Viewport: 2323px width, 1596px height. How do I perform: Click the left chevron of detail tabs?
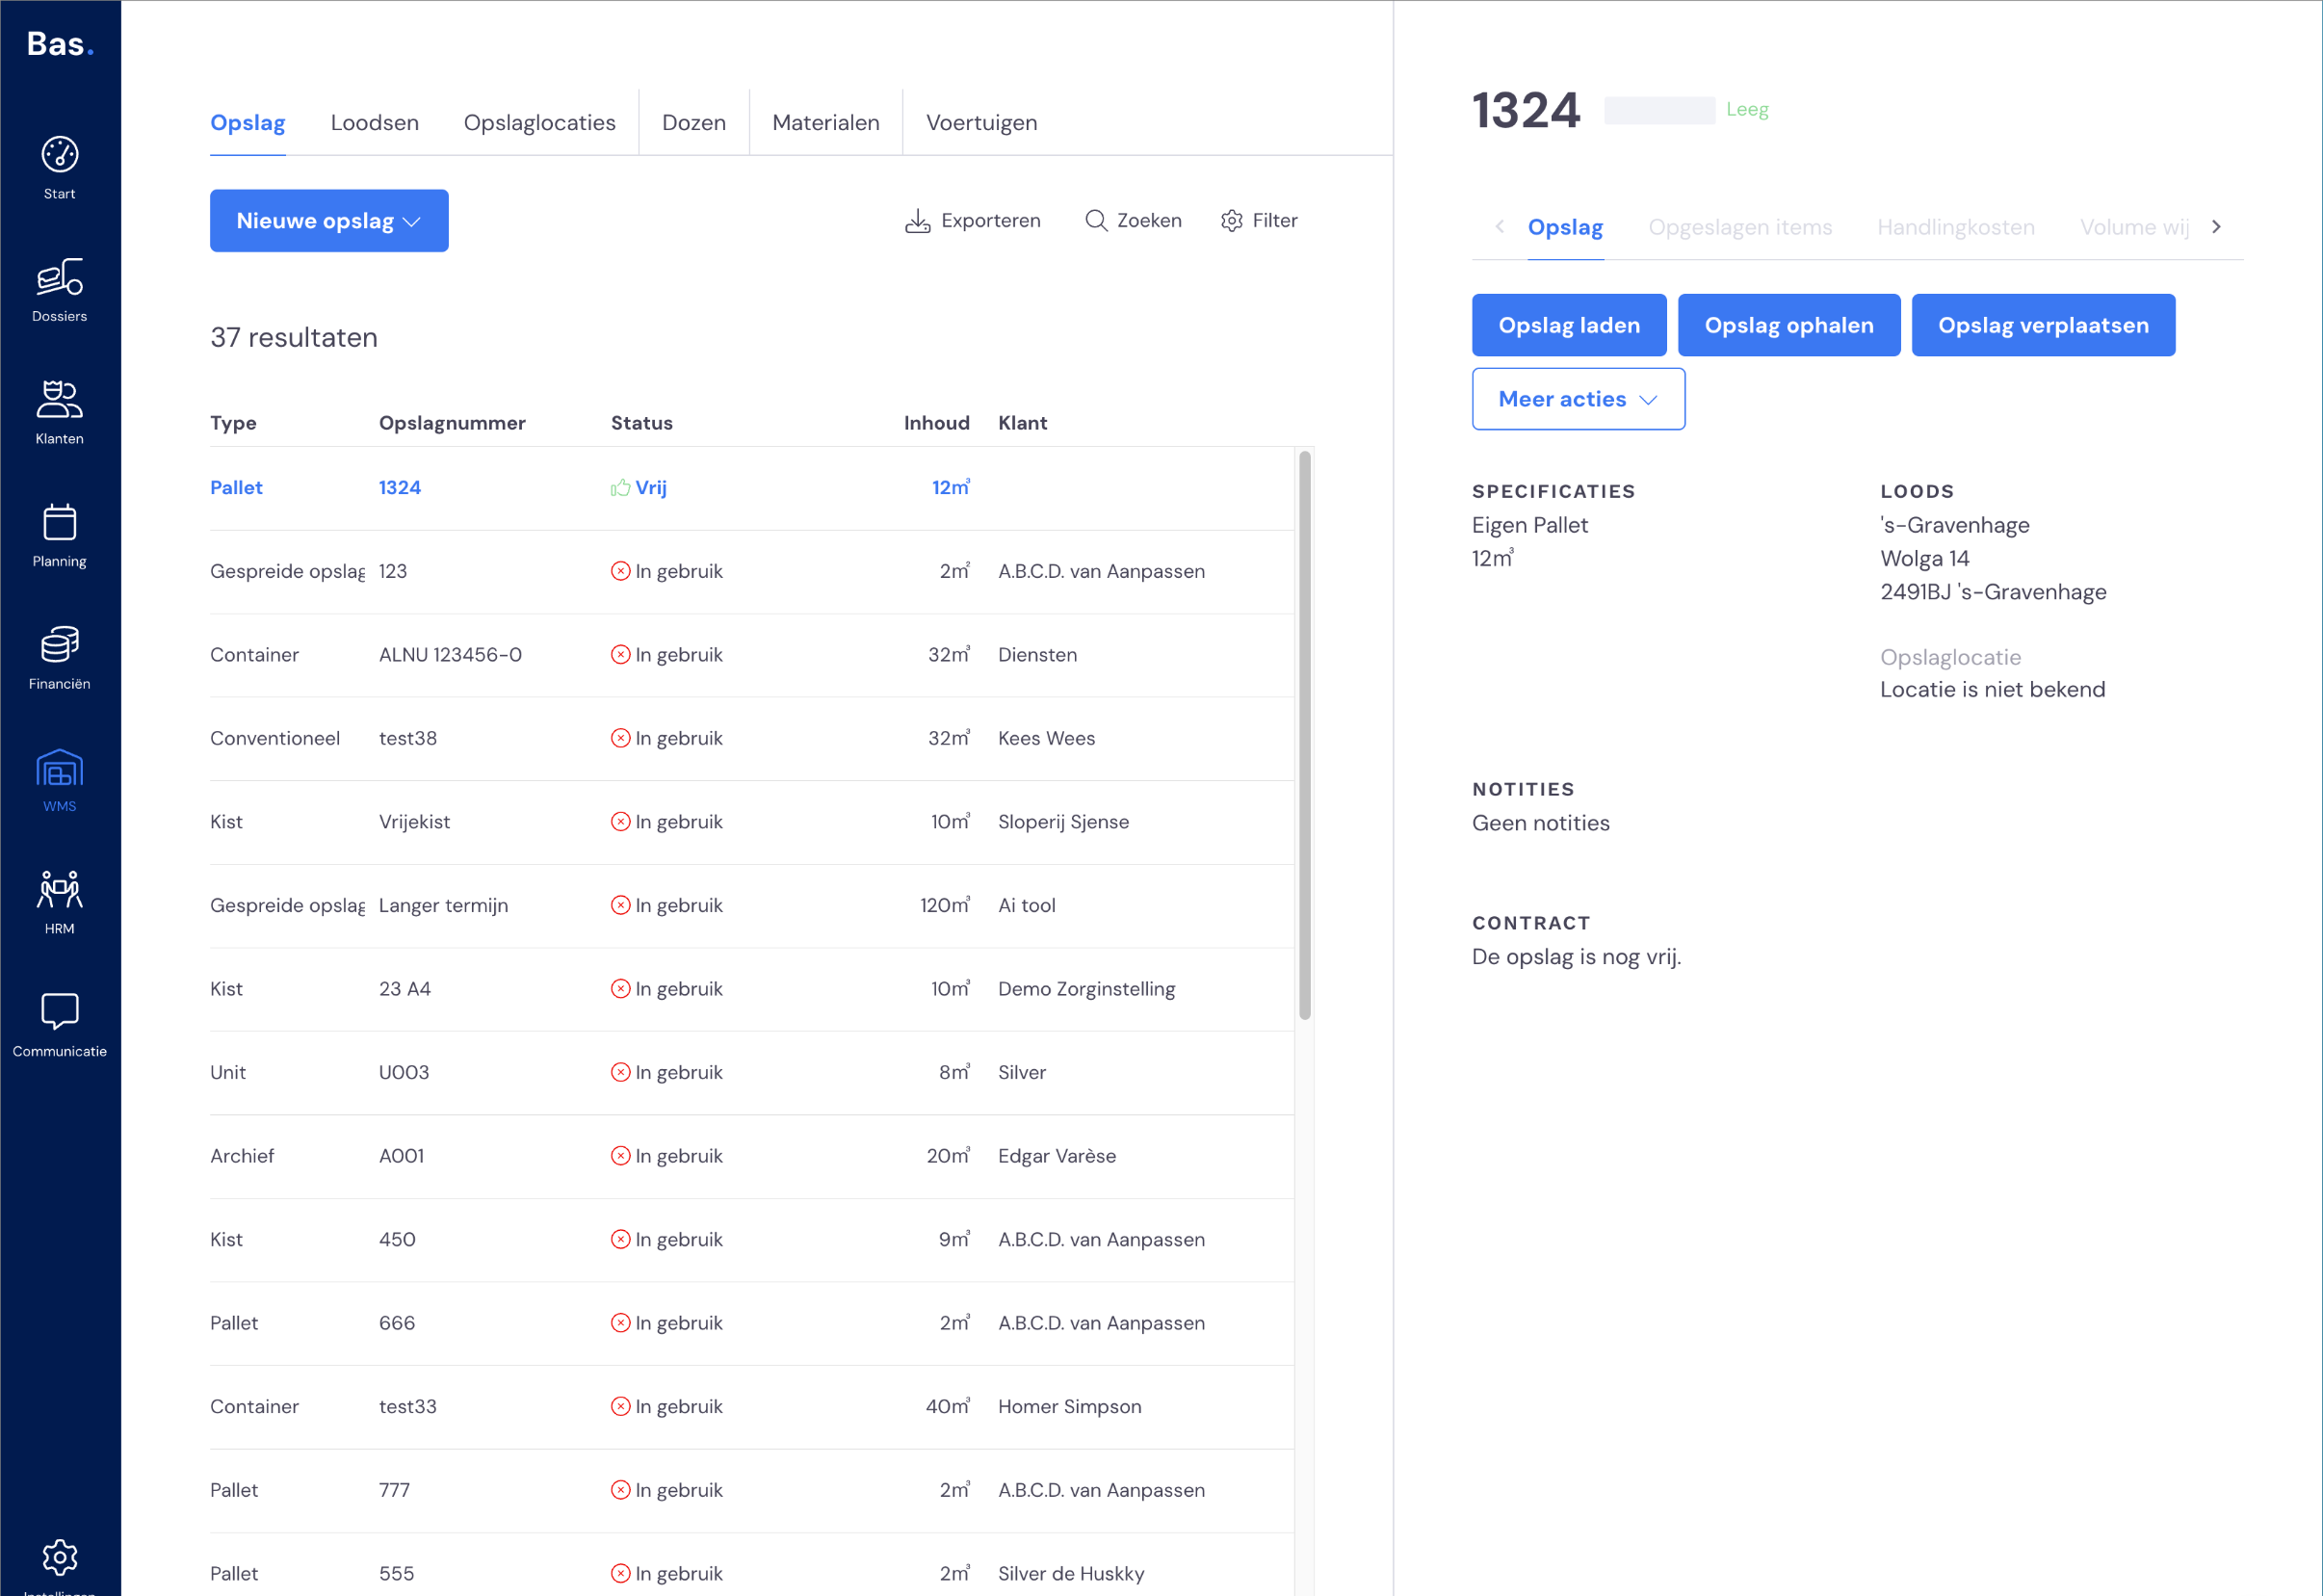coord(1499,227)
